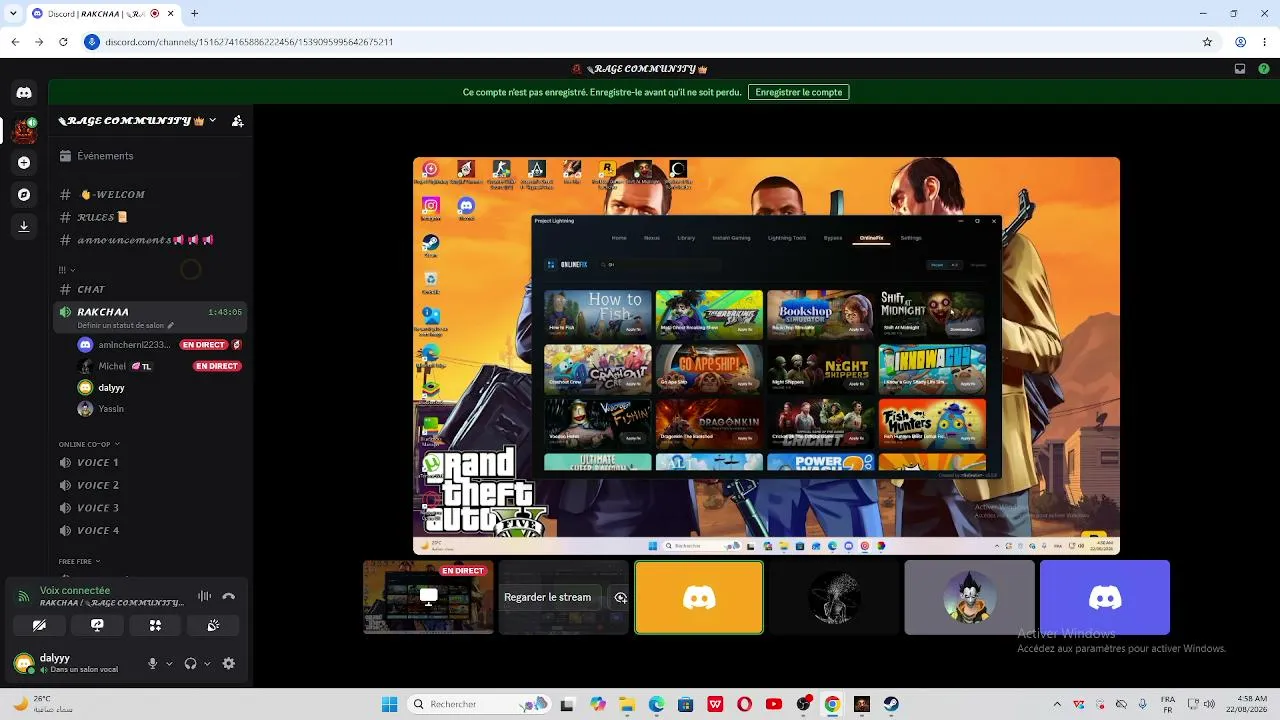Click the Chrome address bar
This screenshot has width=1280, height=720.
(640, 42)
